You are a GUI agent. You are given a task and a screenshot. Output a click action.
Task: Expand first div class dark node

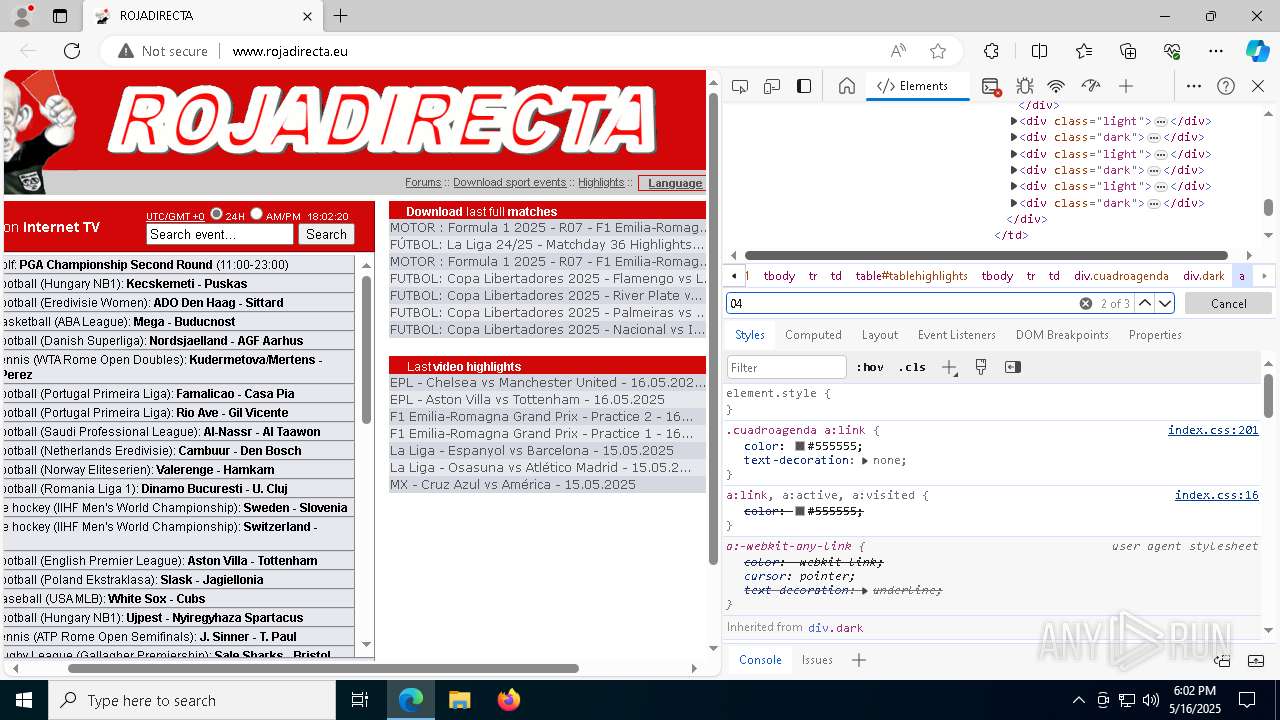coord(1013,137)
